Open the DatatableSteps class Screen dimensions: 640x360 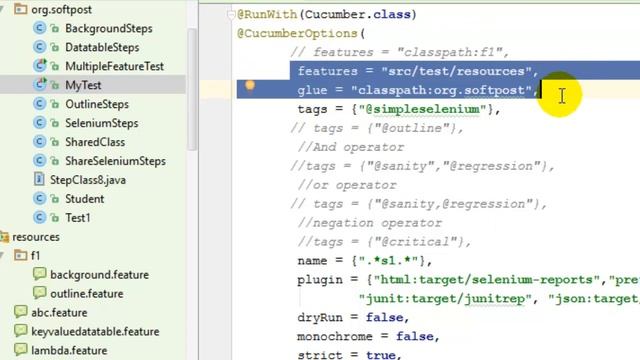102,47
